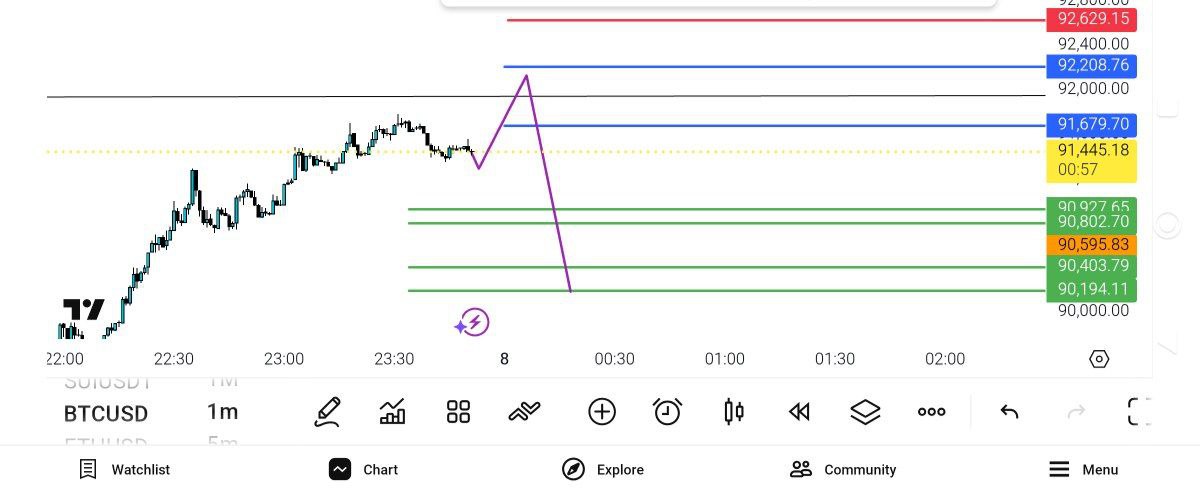Undo the last chart action

pos(1009,412)
